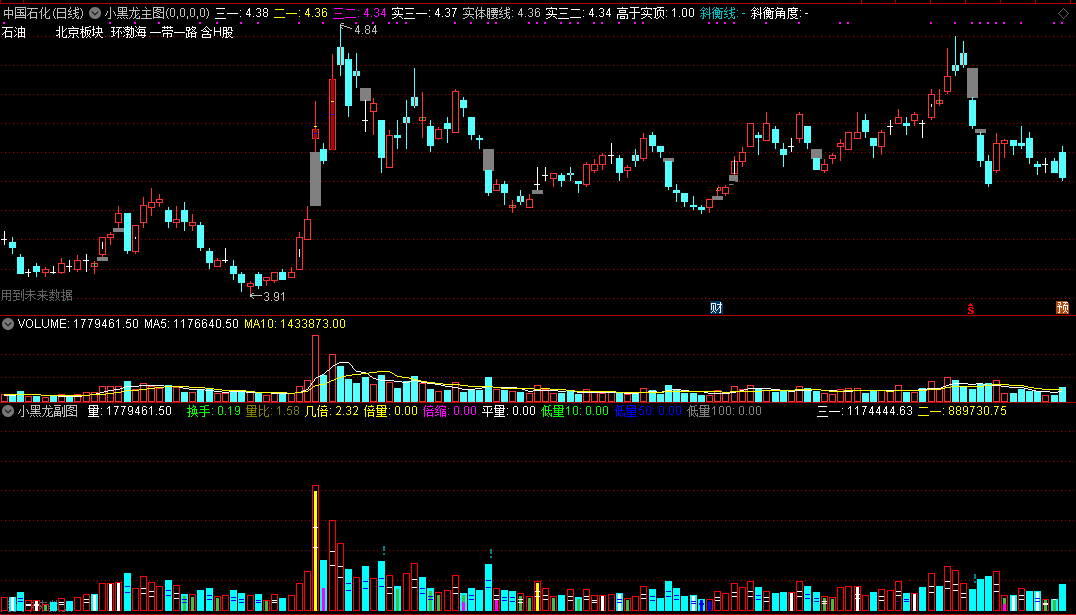The height and width of the screenshot is (615, 1076).
Task: Click the 用到未来数据 notice text
Action: (x=37, y=295)
